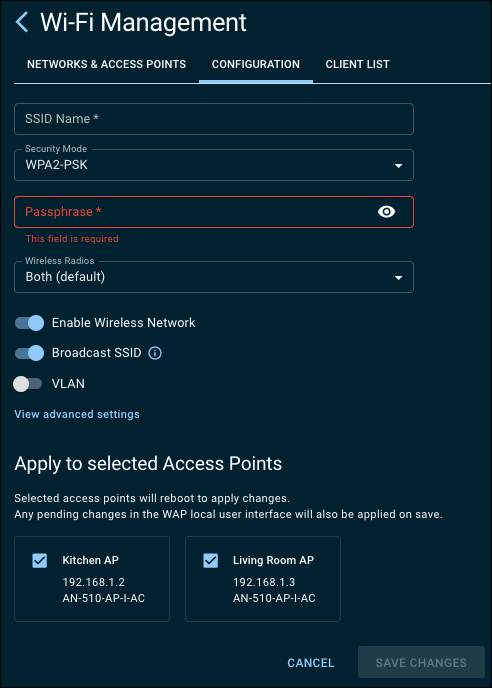Go back using the left chevron arrow
The image size is (492, 688).
click(x=22, y=22)
